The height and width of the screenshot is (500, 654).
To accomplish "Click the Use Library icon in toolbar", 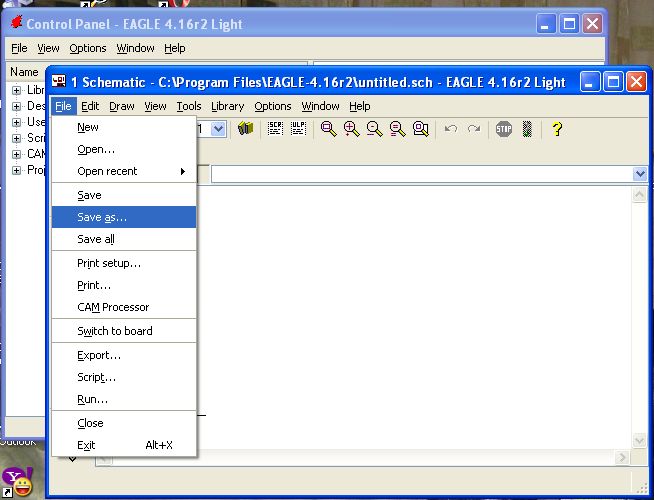I will coord(245,129).
